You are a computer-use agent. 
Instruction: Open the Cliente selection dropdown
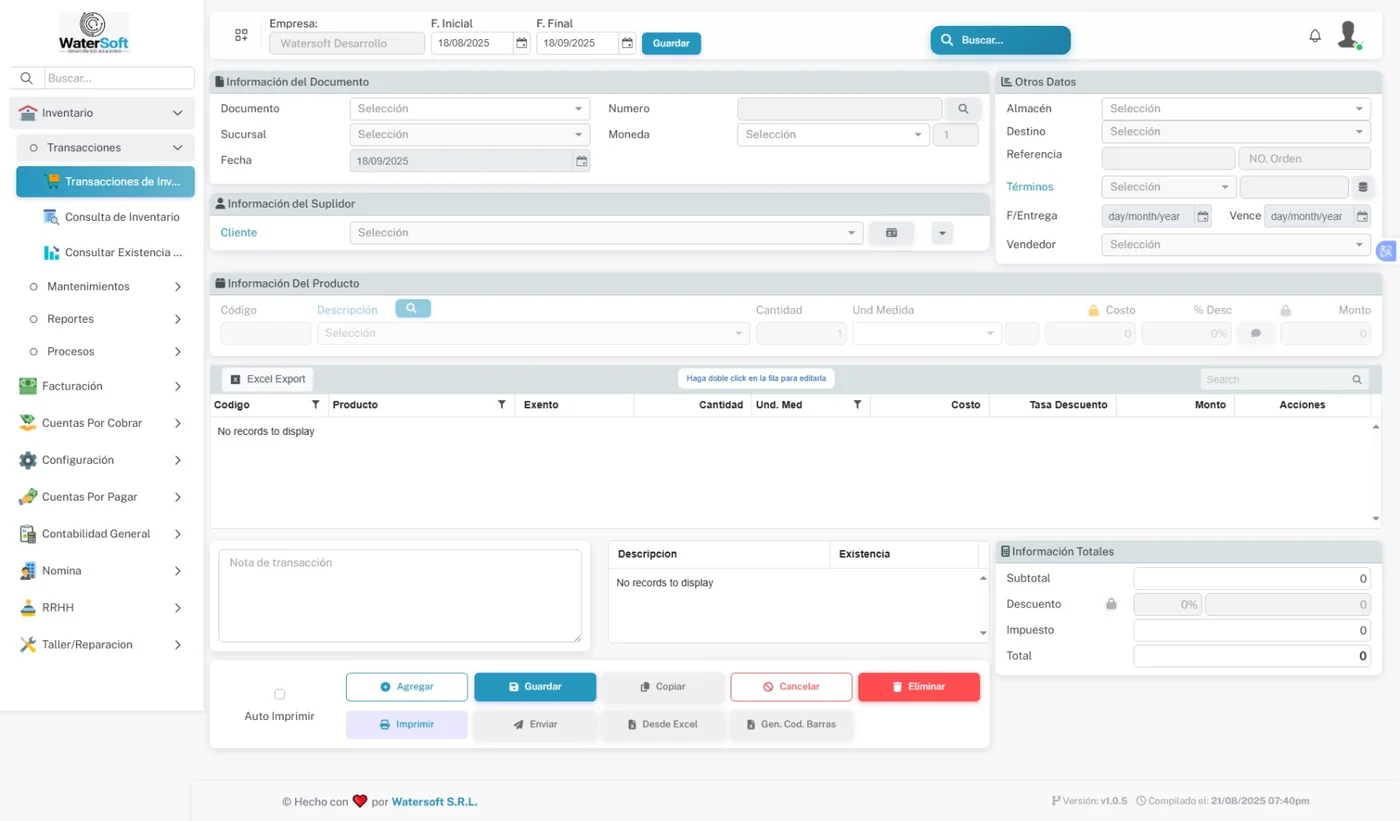[x=606, y=233]
